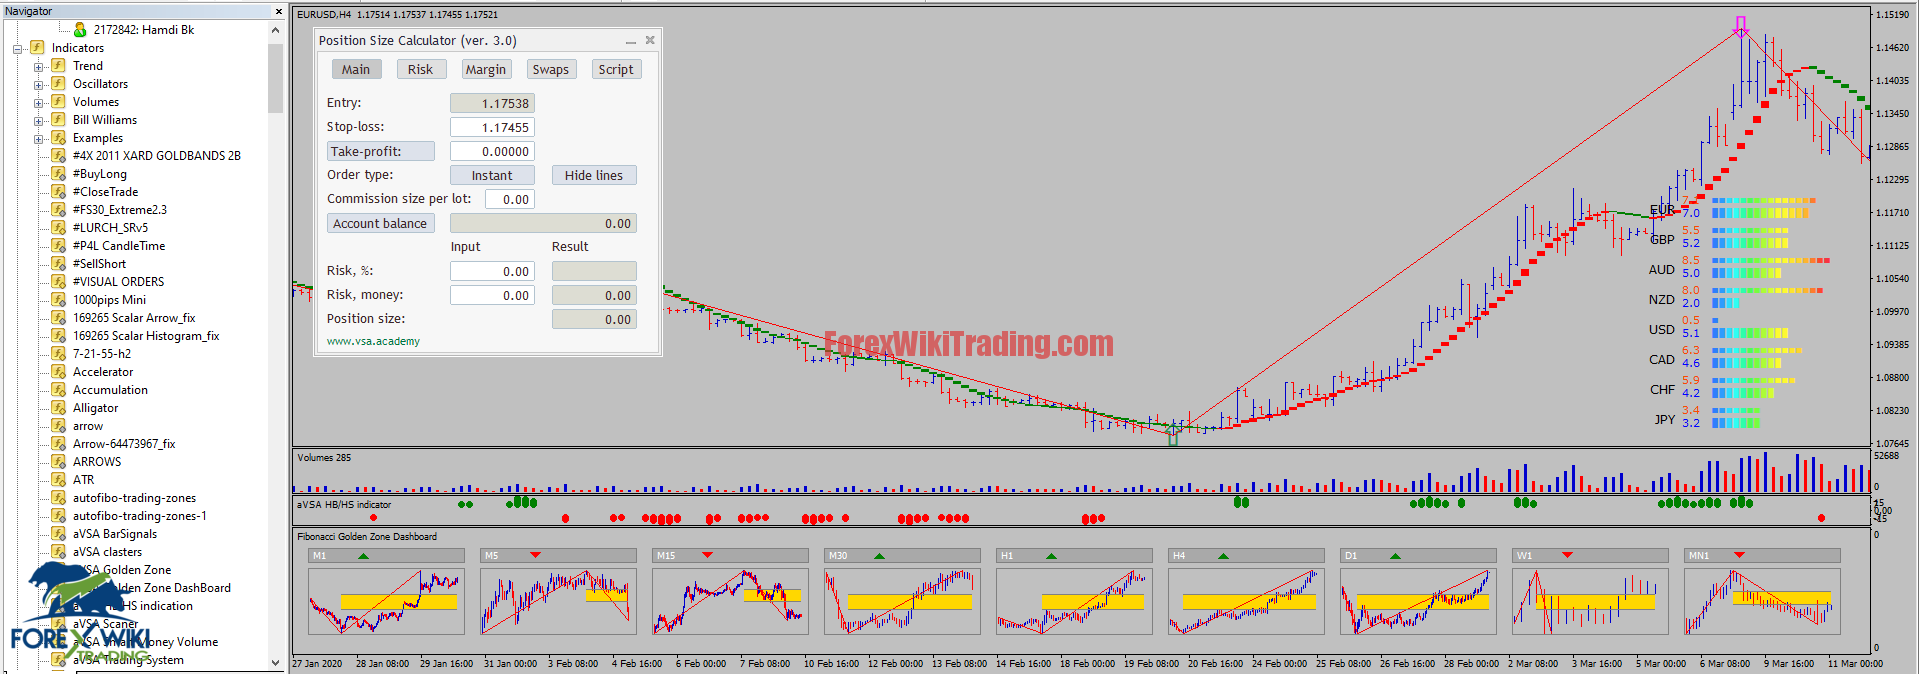Click the Navigator scrollbar up arrow
The height and width of the screenshot is (674, 1919).
(276, 30)
